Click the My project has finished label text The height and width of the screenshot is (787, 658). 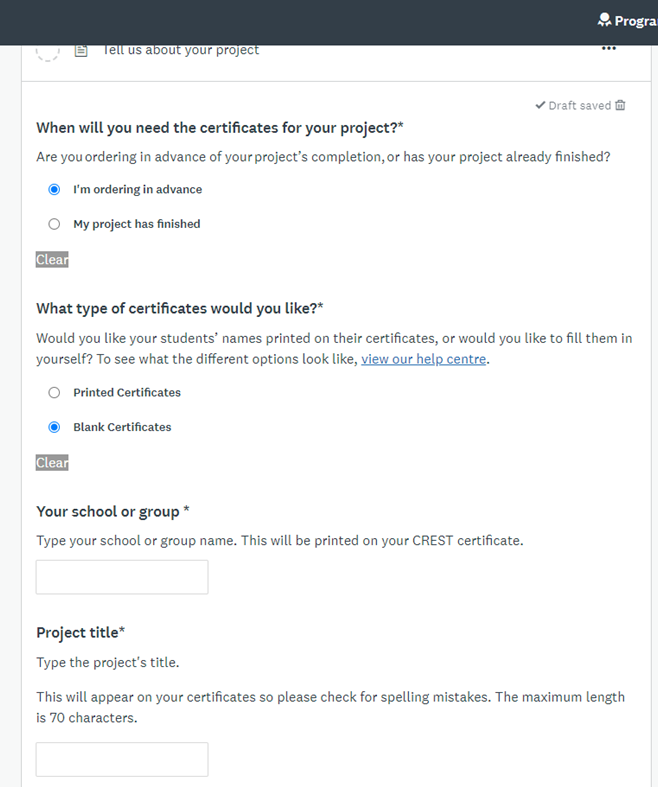coord(137,224)
